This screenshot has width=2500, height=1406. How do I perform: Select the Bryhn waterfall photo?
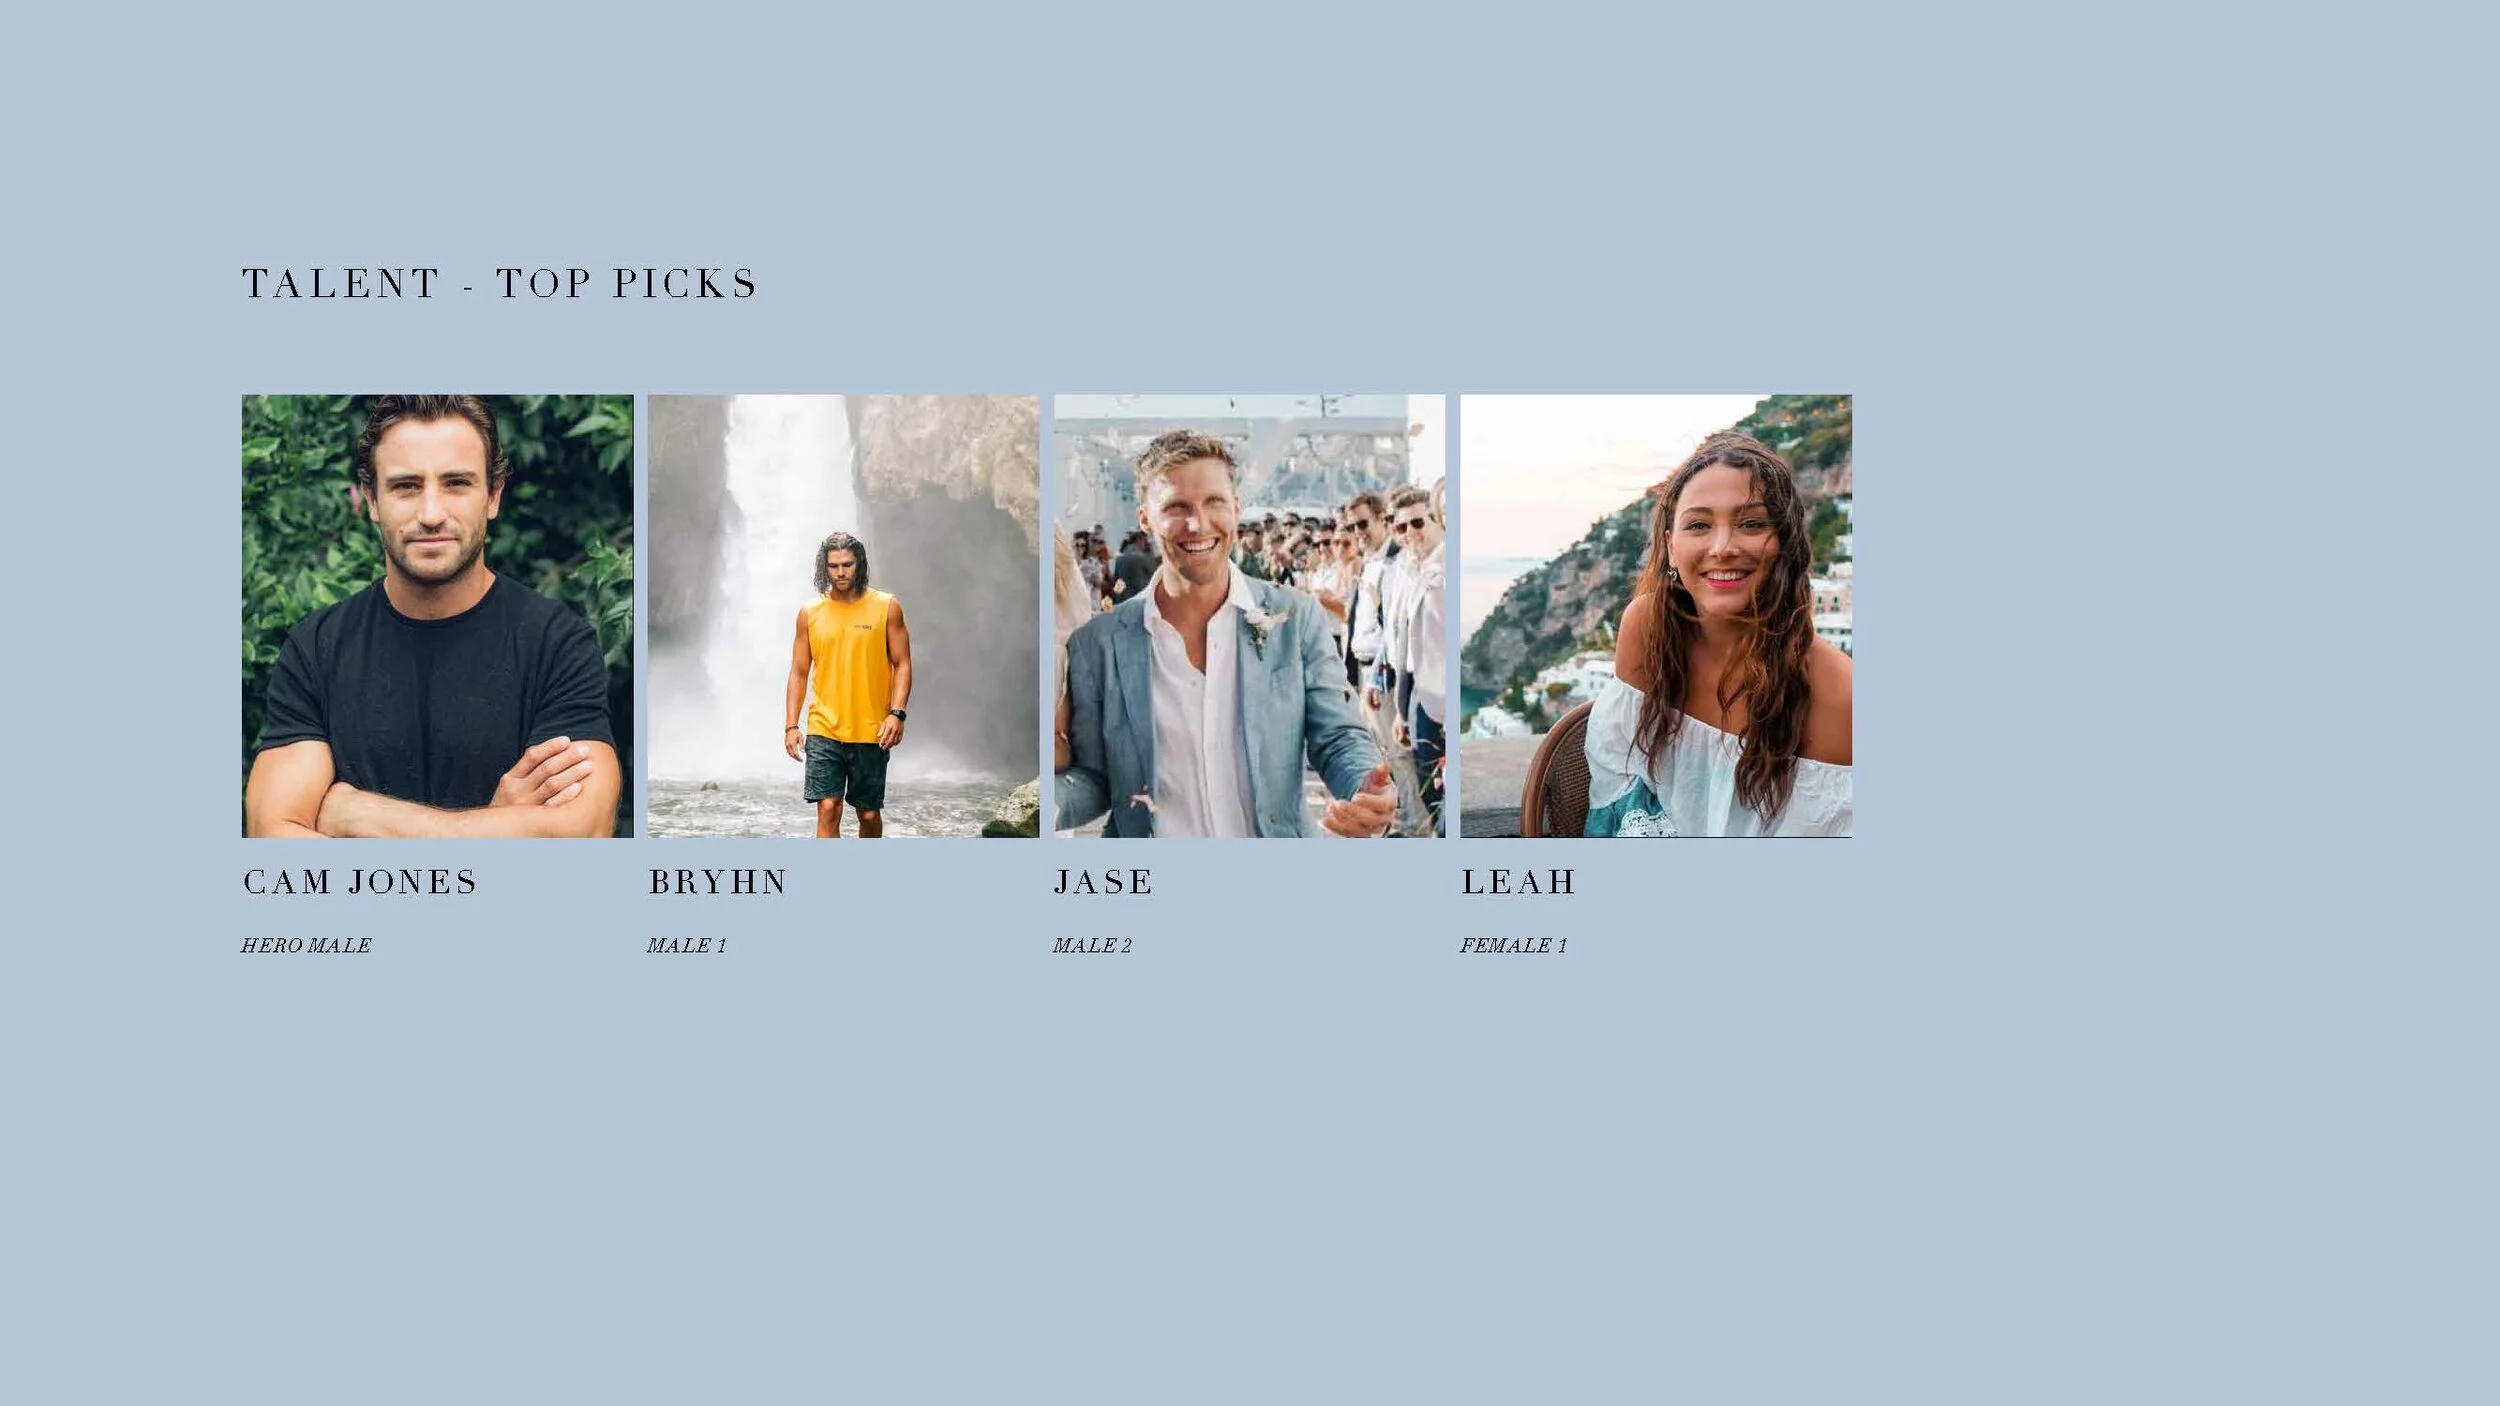(x=843, y=616)
